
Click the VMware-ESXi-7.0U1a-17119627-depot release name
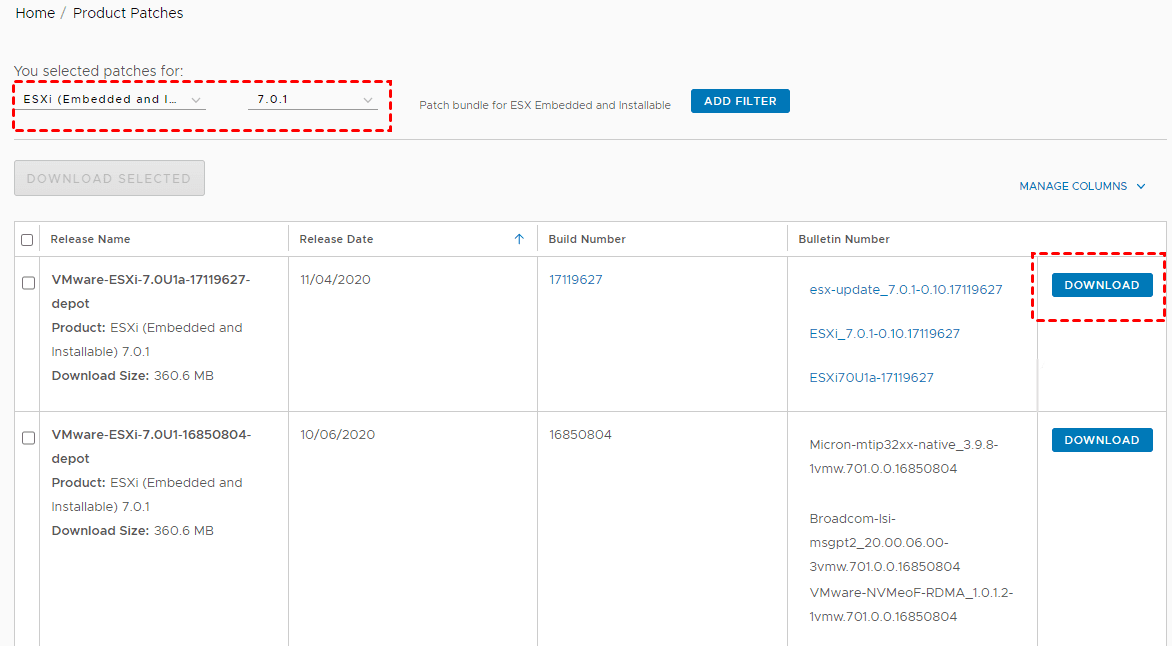click(x=151, y=292)
